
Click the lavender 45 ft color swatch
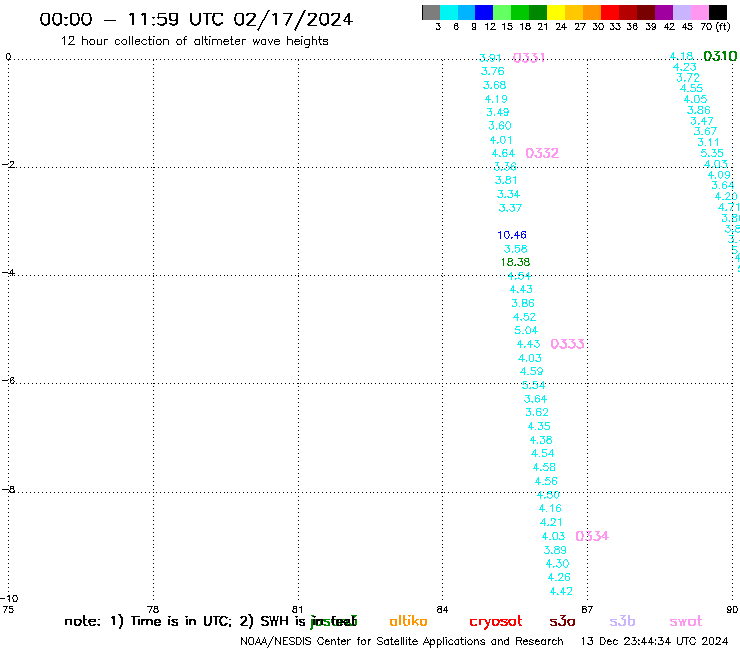point(681,12)
